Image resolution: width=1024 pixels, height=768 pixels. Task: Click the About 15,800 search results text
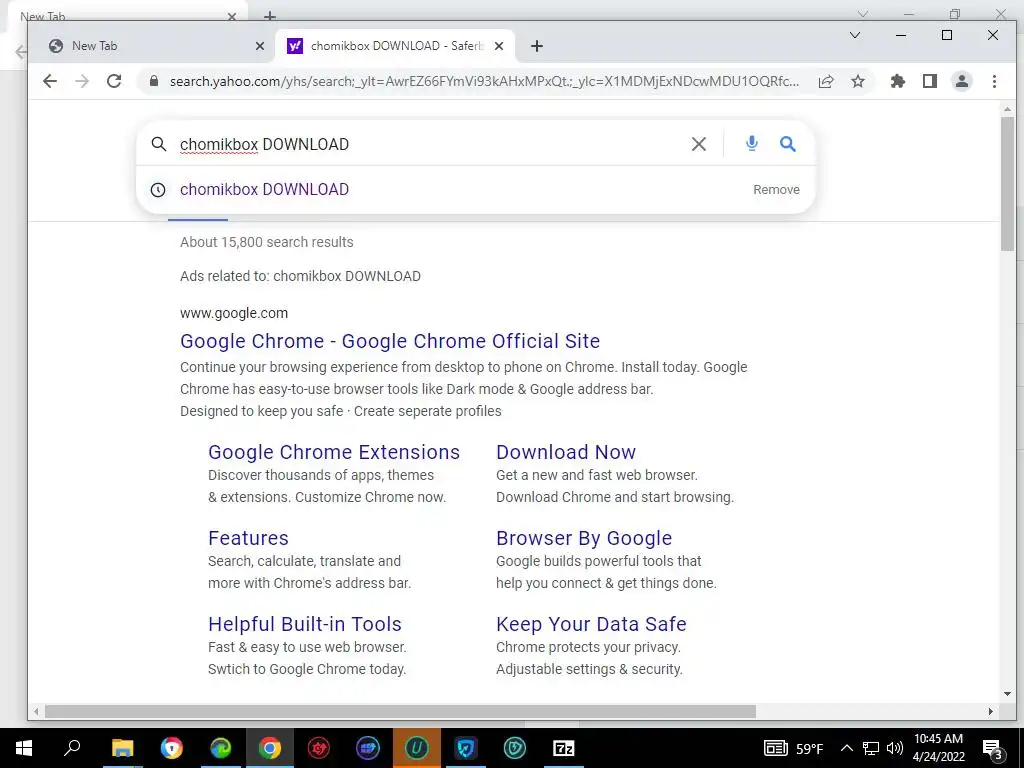click(266, 242)
